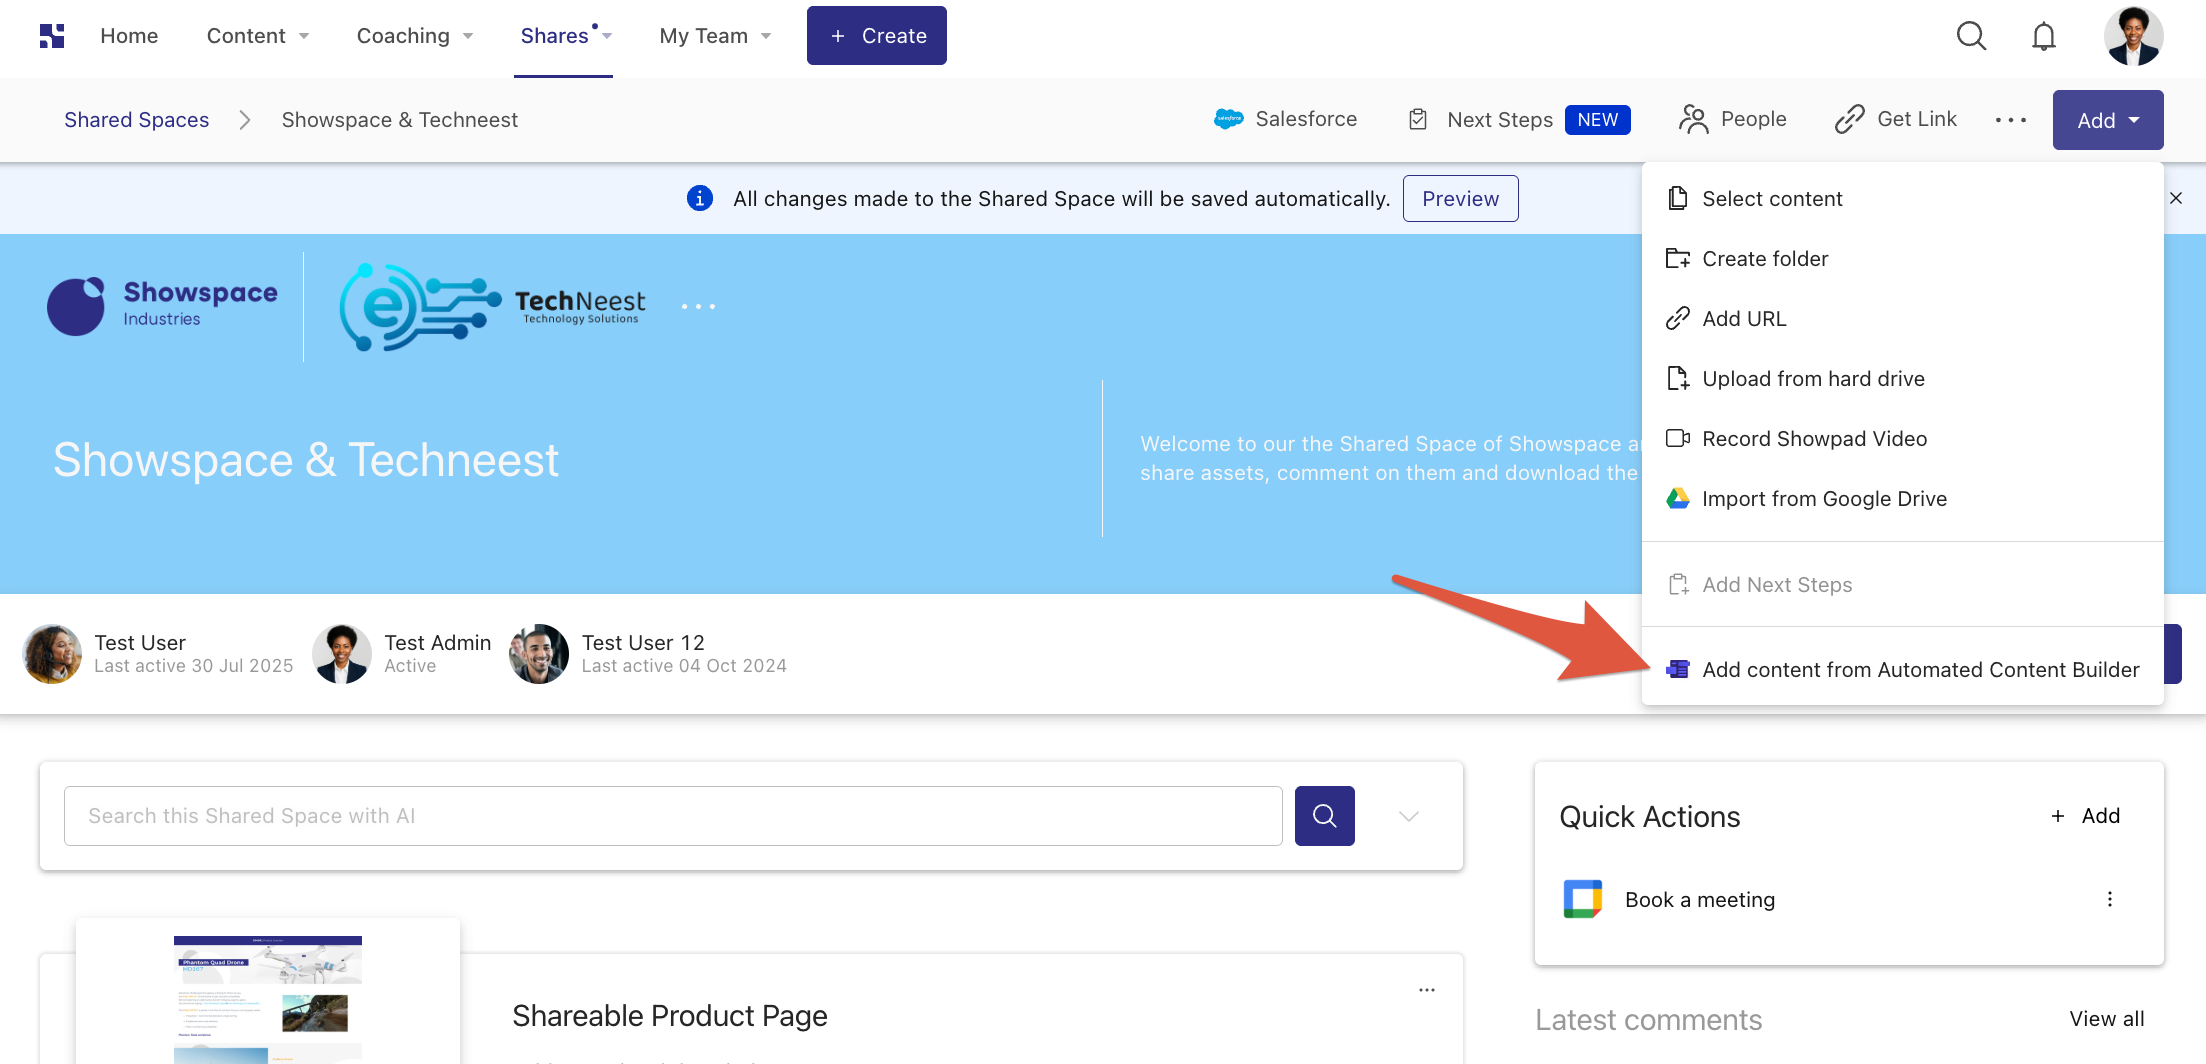Click the Showspace & Techneest banner title
The width and height of the screenshot is (2206, 1064).
pos(306,460)
